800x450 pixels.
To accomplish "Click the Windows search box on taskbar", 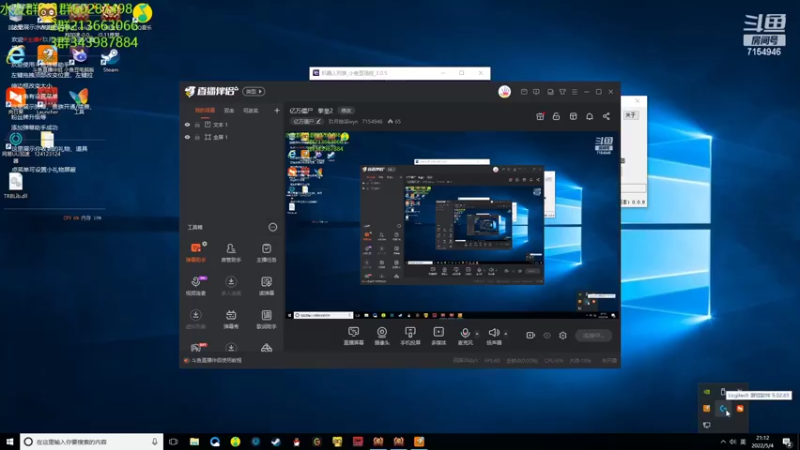I will coord(92,442).
